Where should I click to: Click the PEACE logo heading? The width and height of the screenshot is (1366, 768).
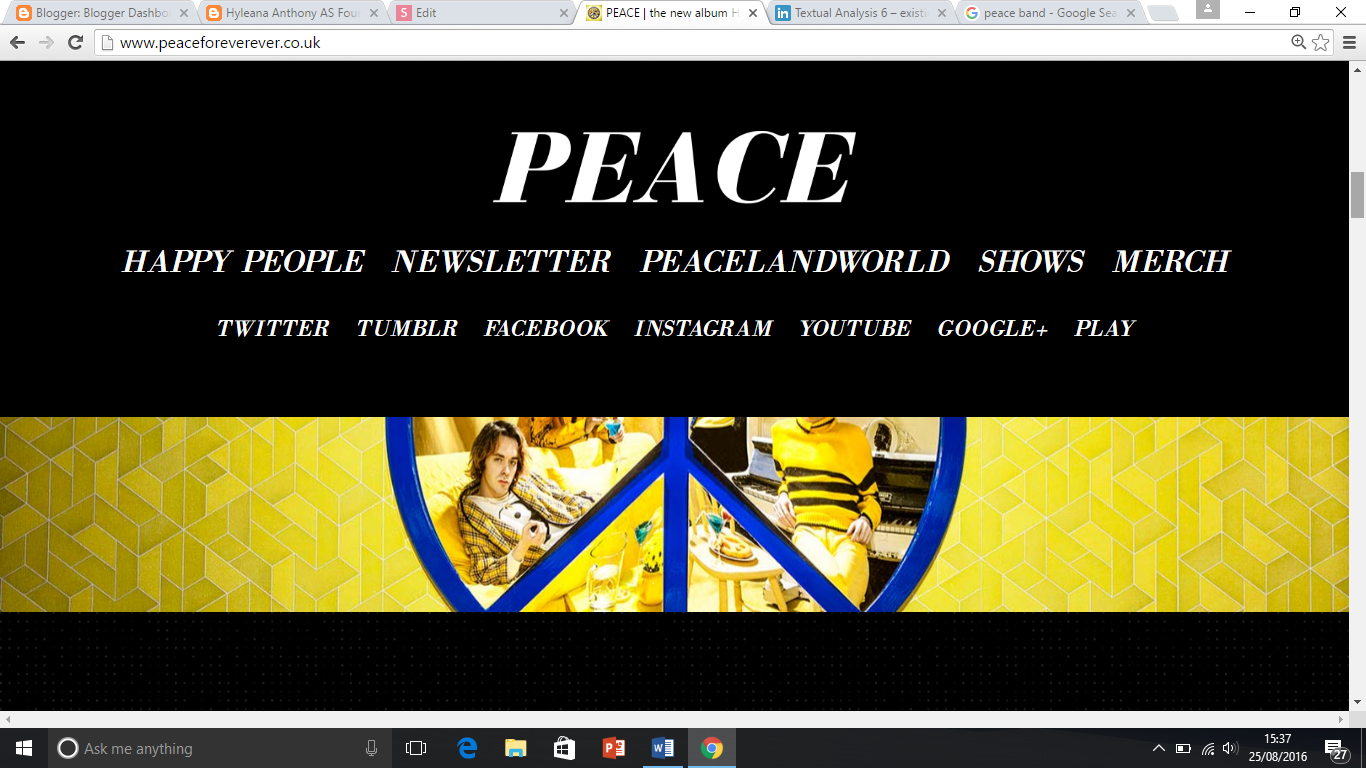676,167
